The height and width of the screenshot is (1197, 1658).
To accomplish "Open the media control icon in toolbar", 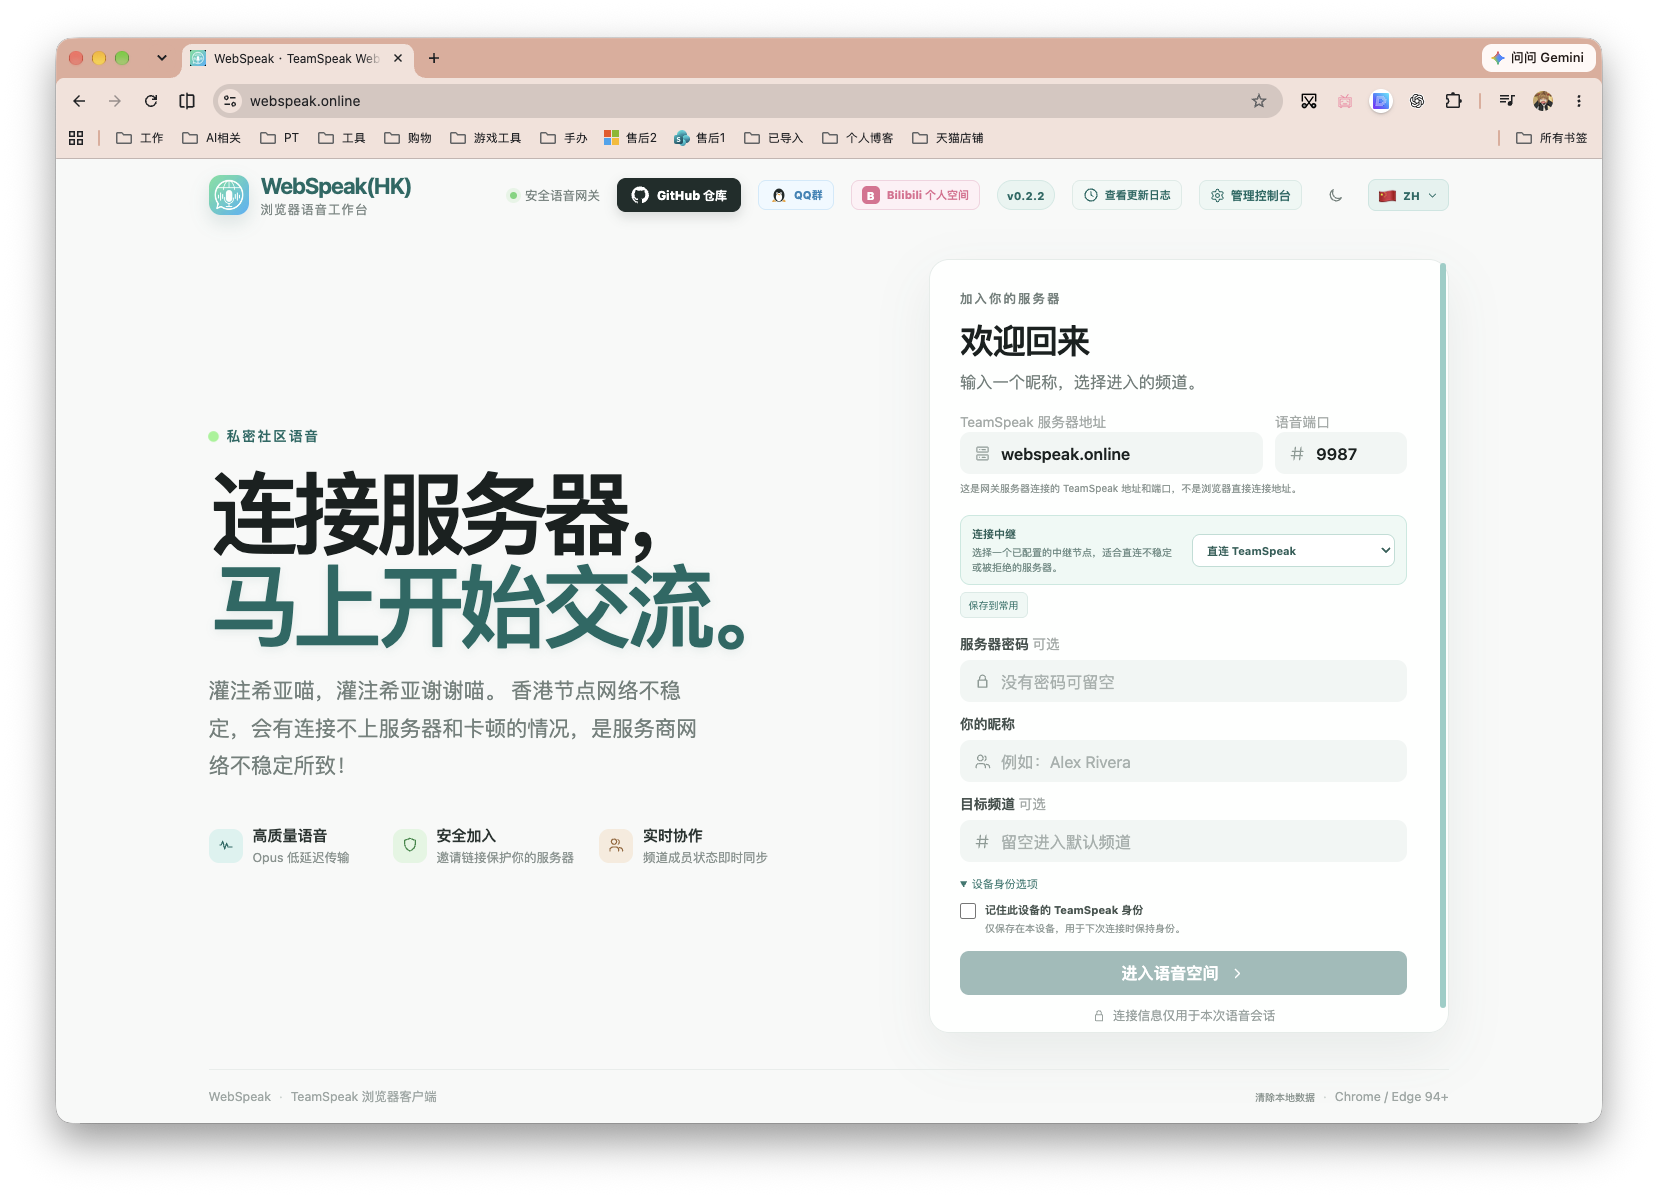I will pyautogui.click(x=1507, y=101).
